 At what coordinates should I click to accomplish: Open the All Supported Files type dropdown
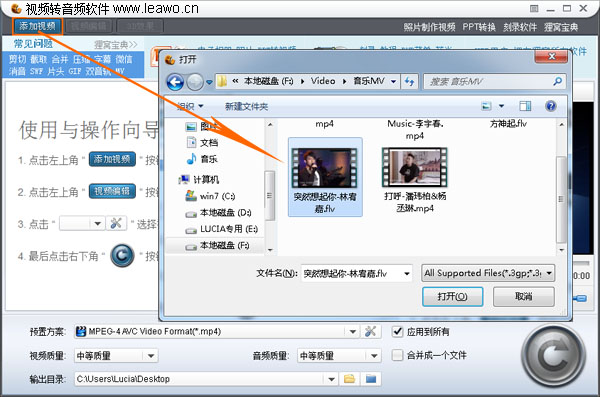[x=488, y=273]
